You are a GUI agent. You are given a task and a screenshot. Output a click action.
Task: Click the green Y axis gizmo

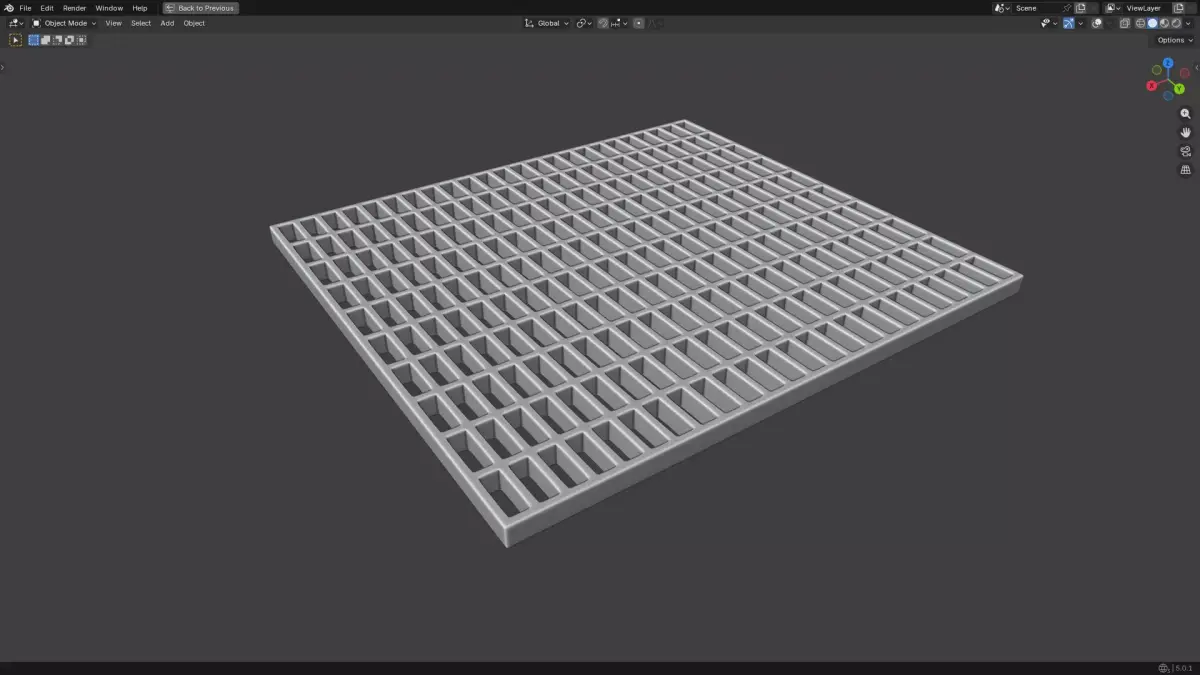click(1179, 89)
